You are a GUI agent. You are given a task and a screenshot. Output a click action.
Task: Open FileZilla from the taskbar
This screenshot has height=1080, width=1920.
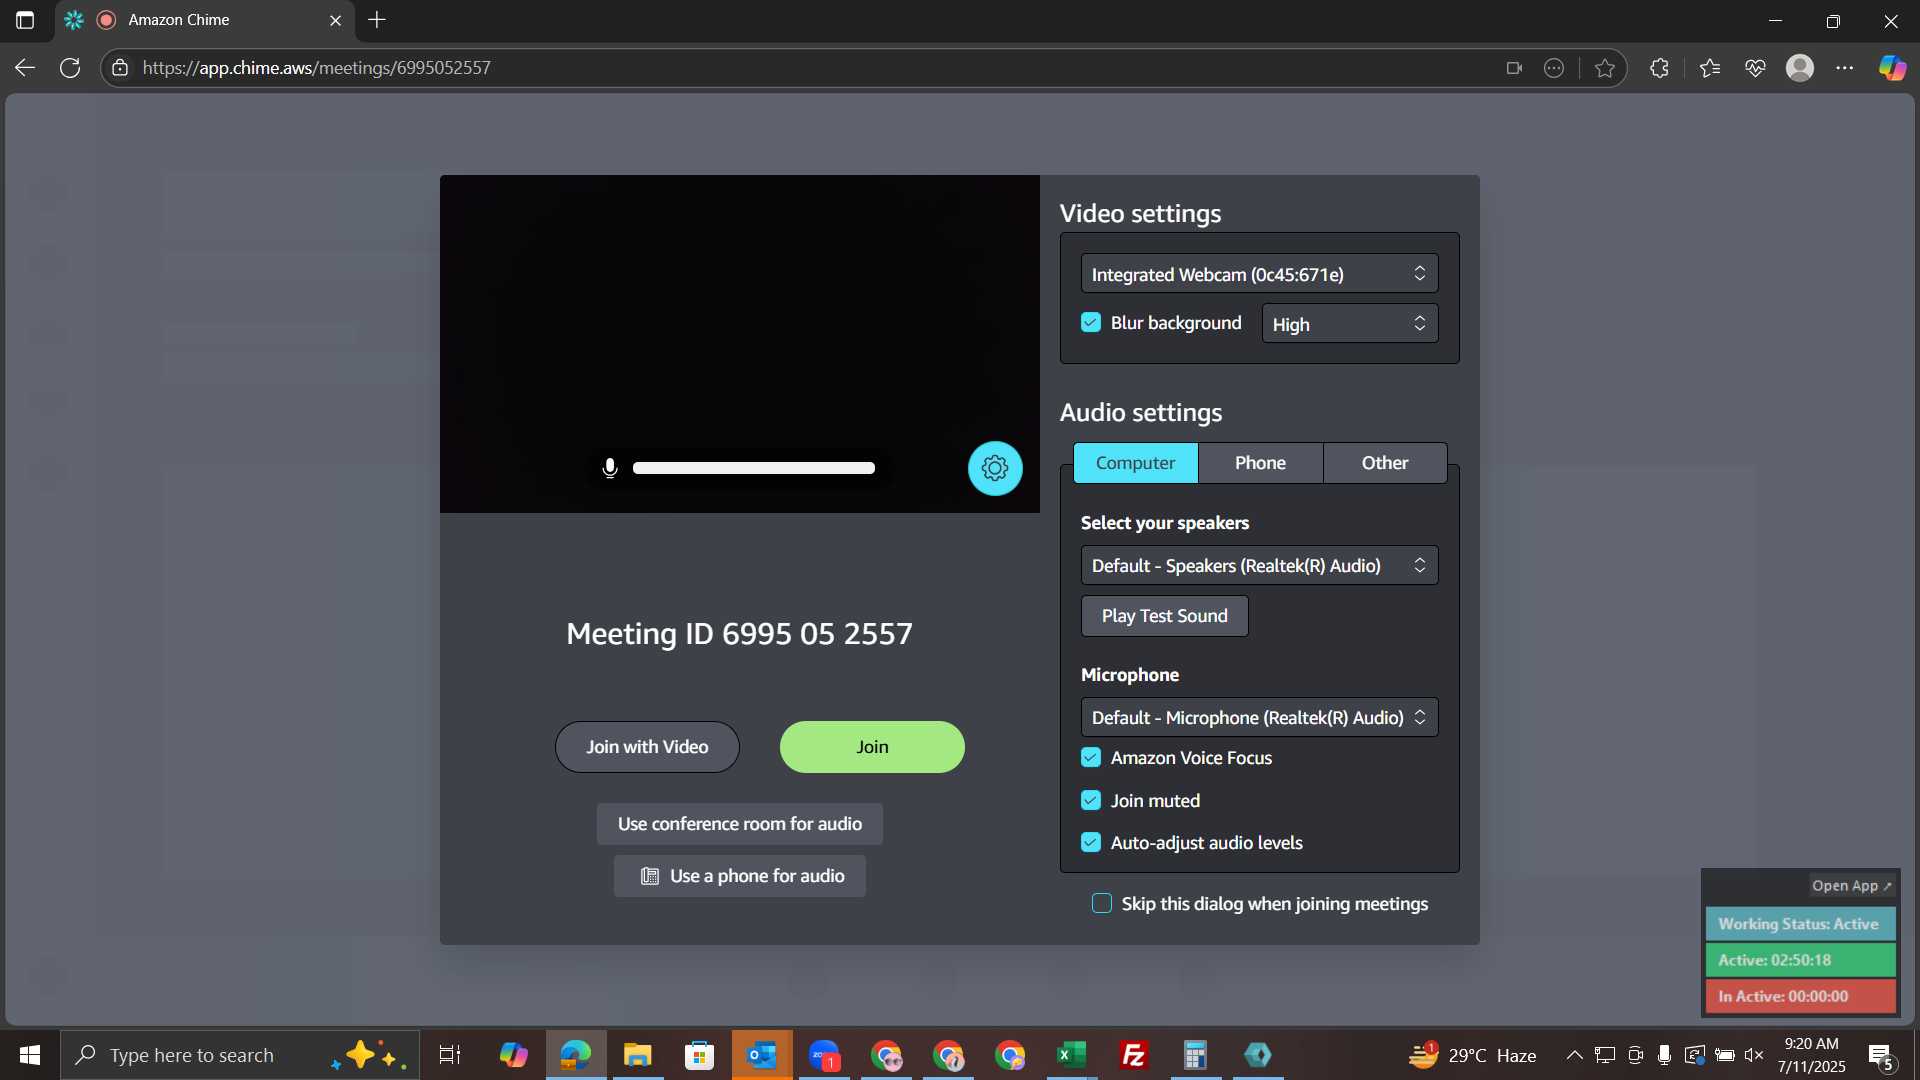1133,1055
